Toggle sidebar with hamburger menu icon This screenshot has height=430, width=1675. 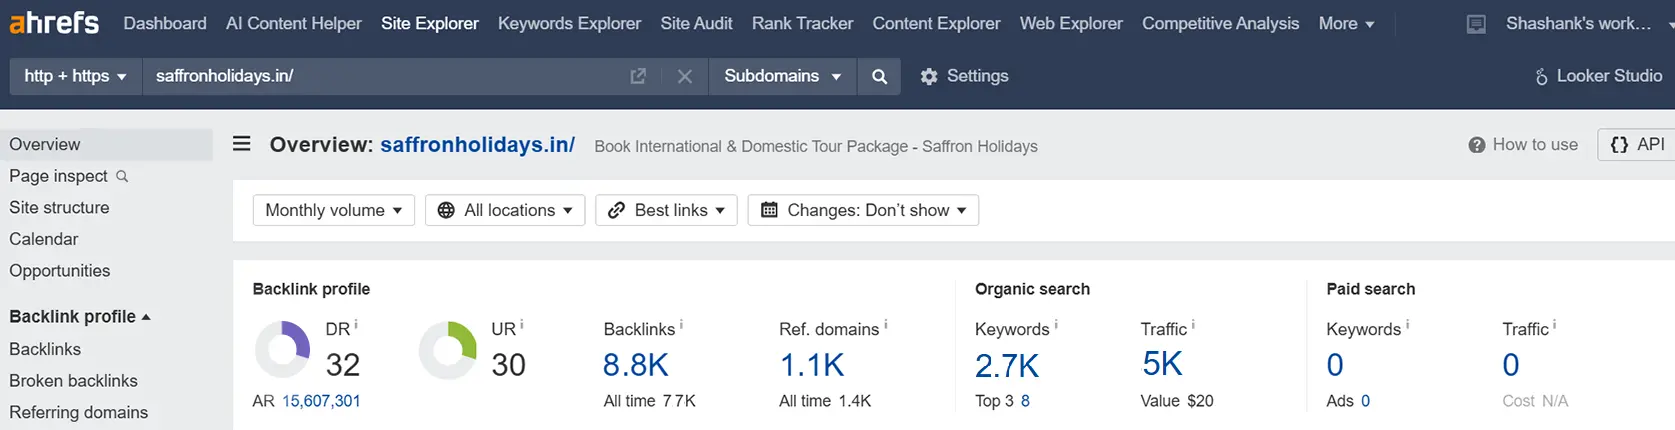point(242,144)
